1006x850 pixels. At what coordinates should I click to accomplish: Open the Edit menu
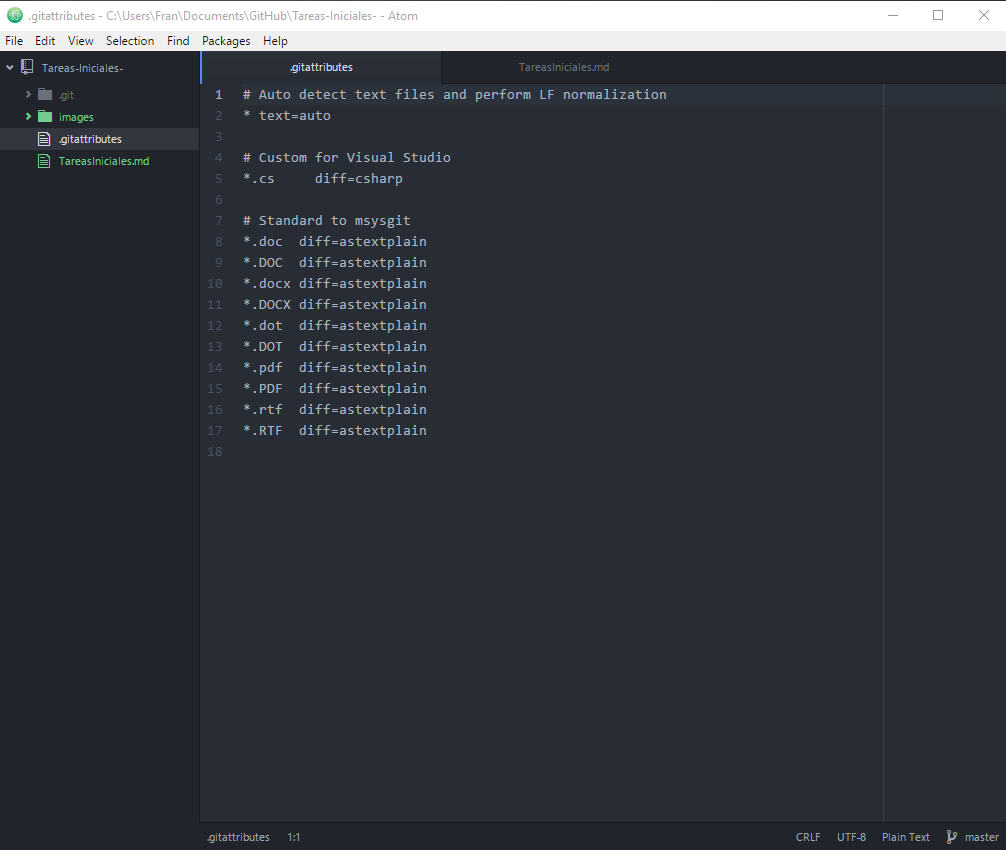coord(45,40)
